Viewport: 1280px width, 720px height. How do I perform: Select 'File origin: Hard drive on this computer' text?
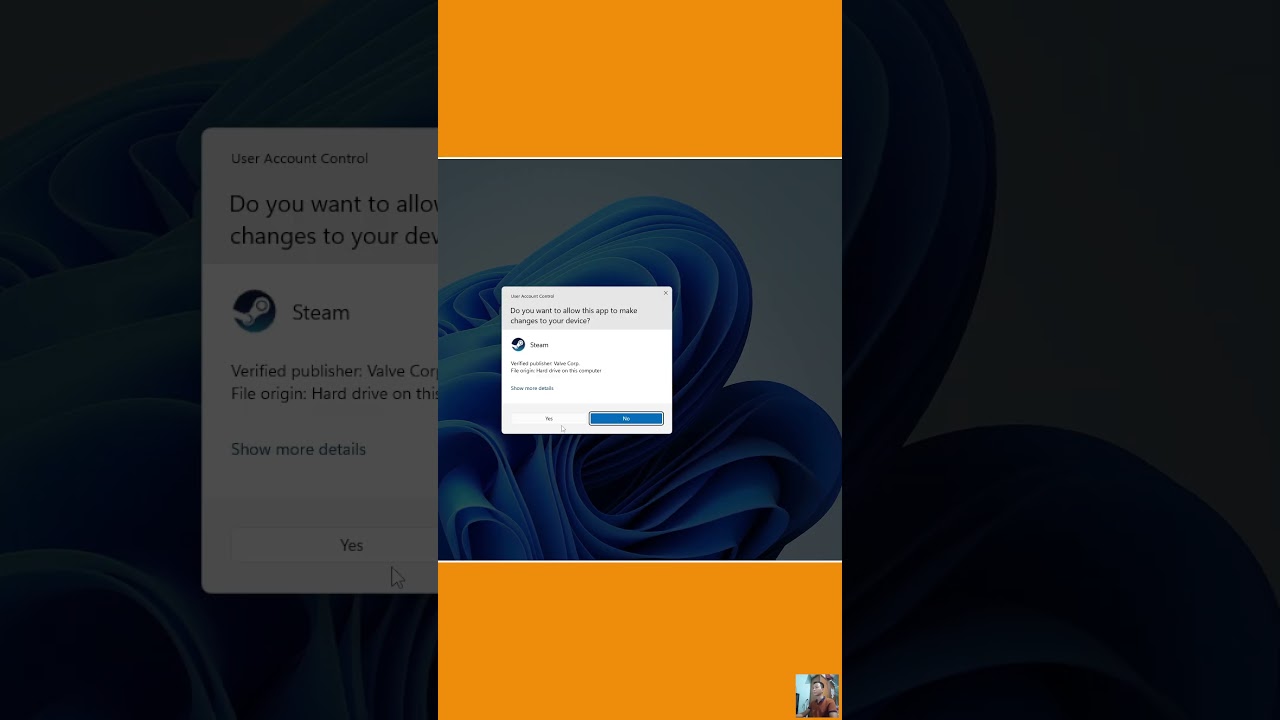pyautogui.click(x=556, y=371)
